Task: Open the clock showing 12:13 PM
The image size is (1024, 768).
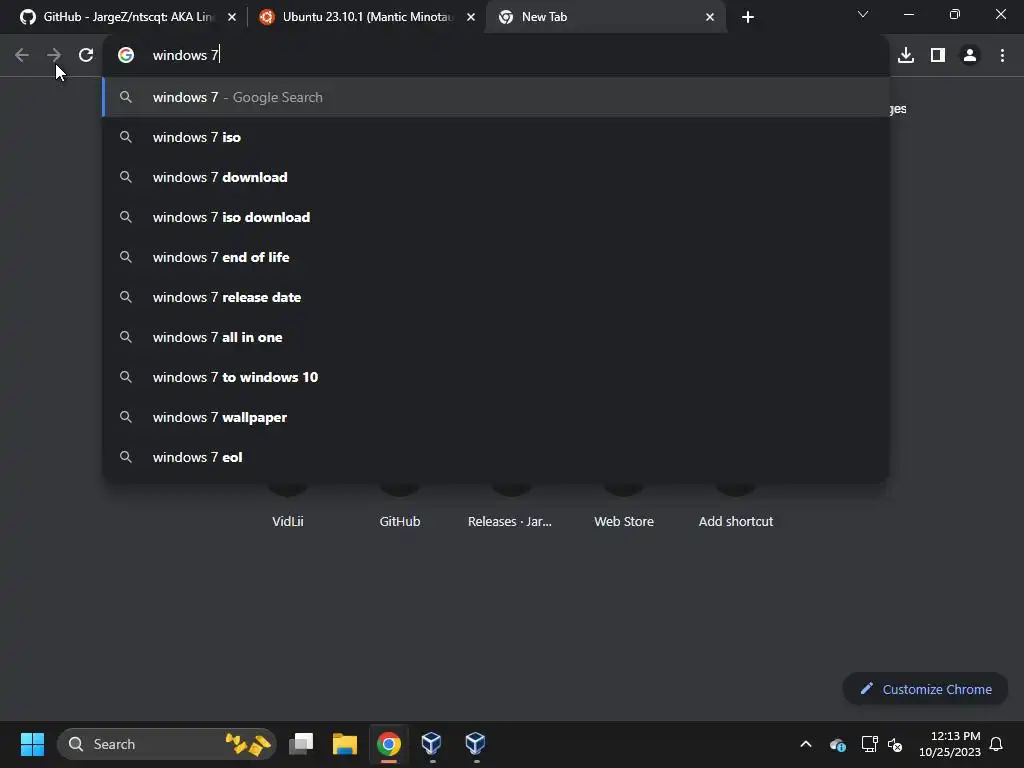Action: coord(950,744)
